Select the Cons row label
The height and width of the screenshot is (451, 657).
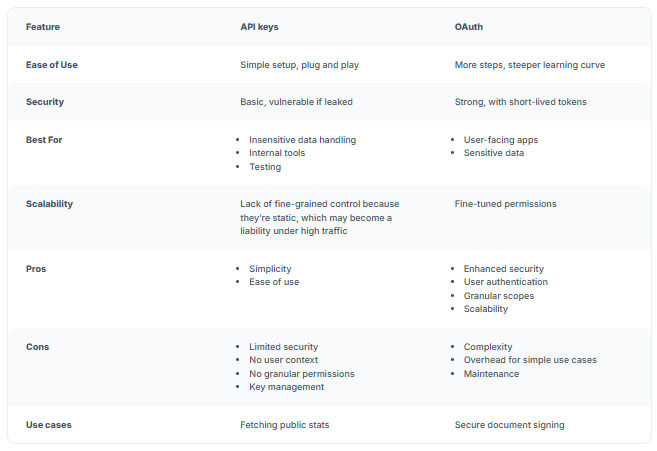click(x=37, y=347)
